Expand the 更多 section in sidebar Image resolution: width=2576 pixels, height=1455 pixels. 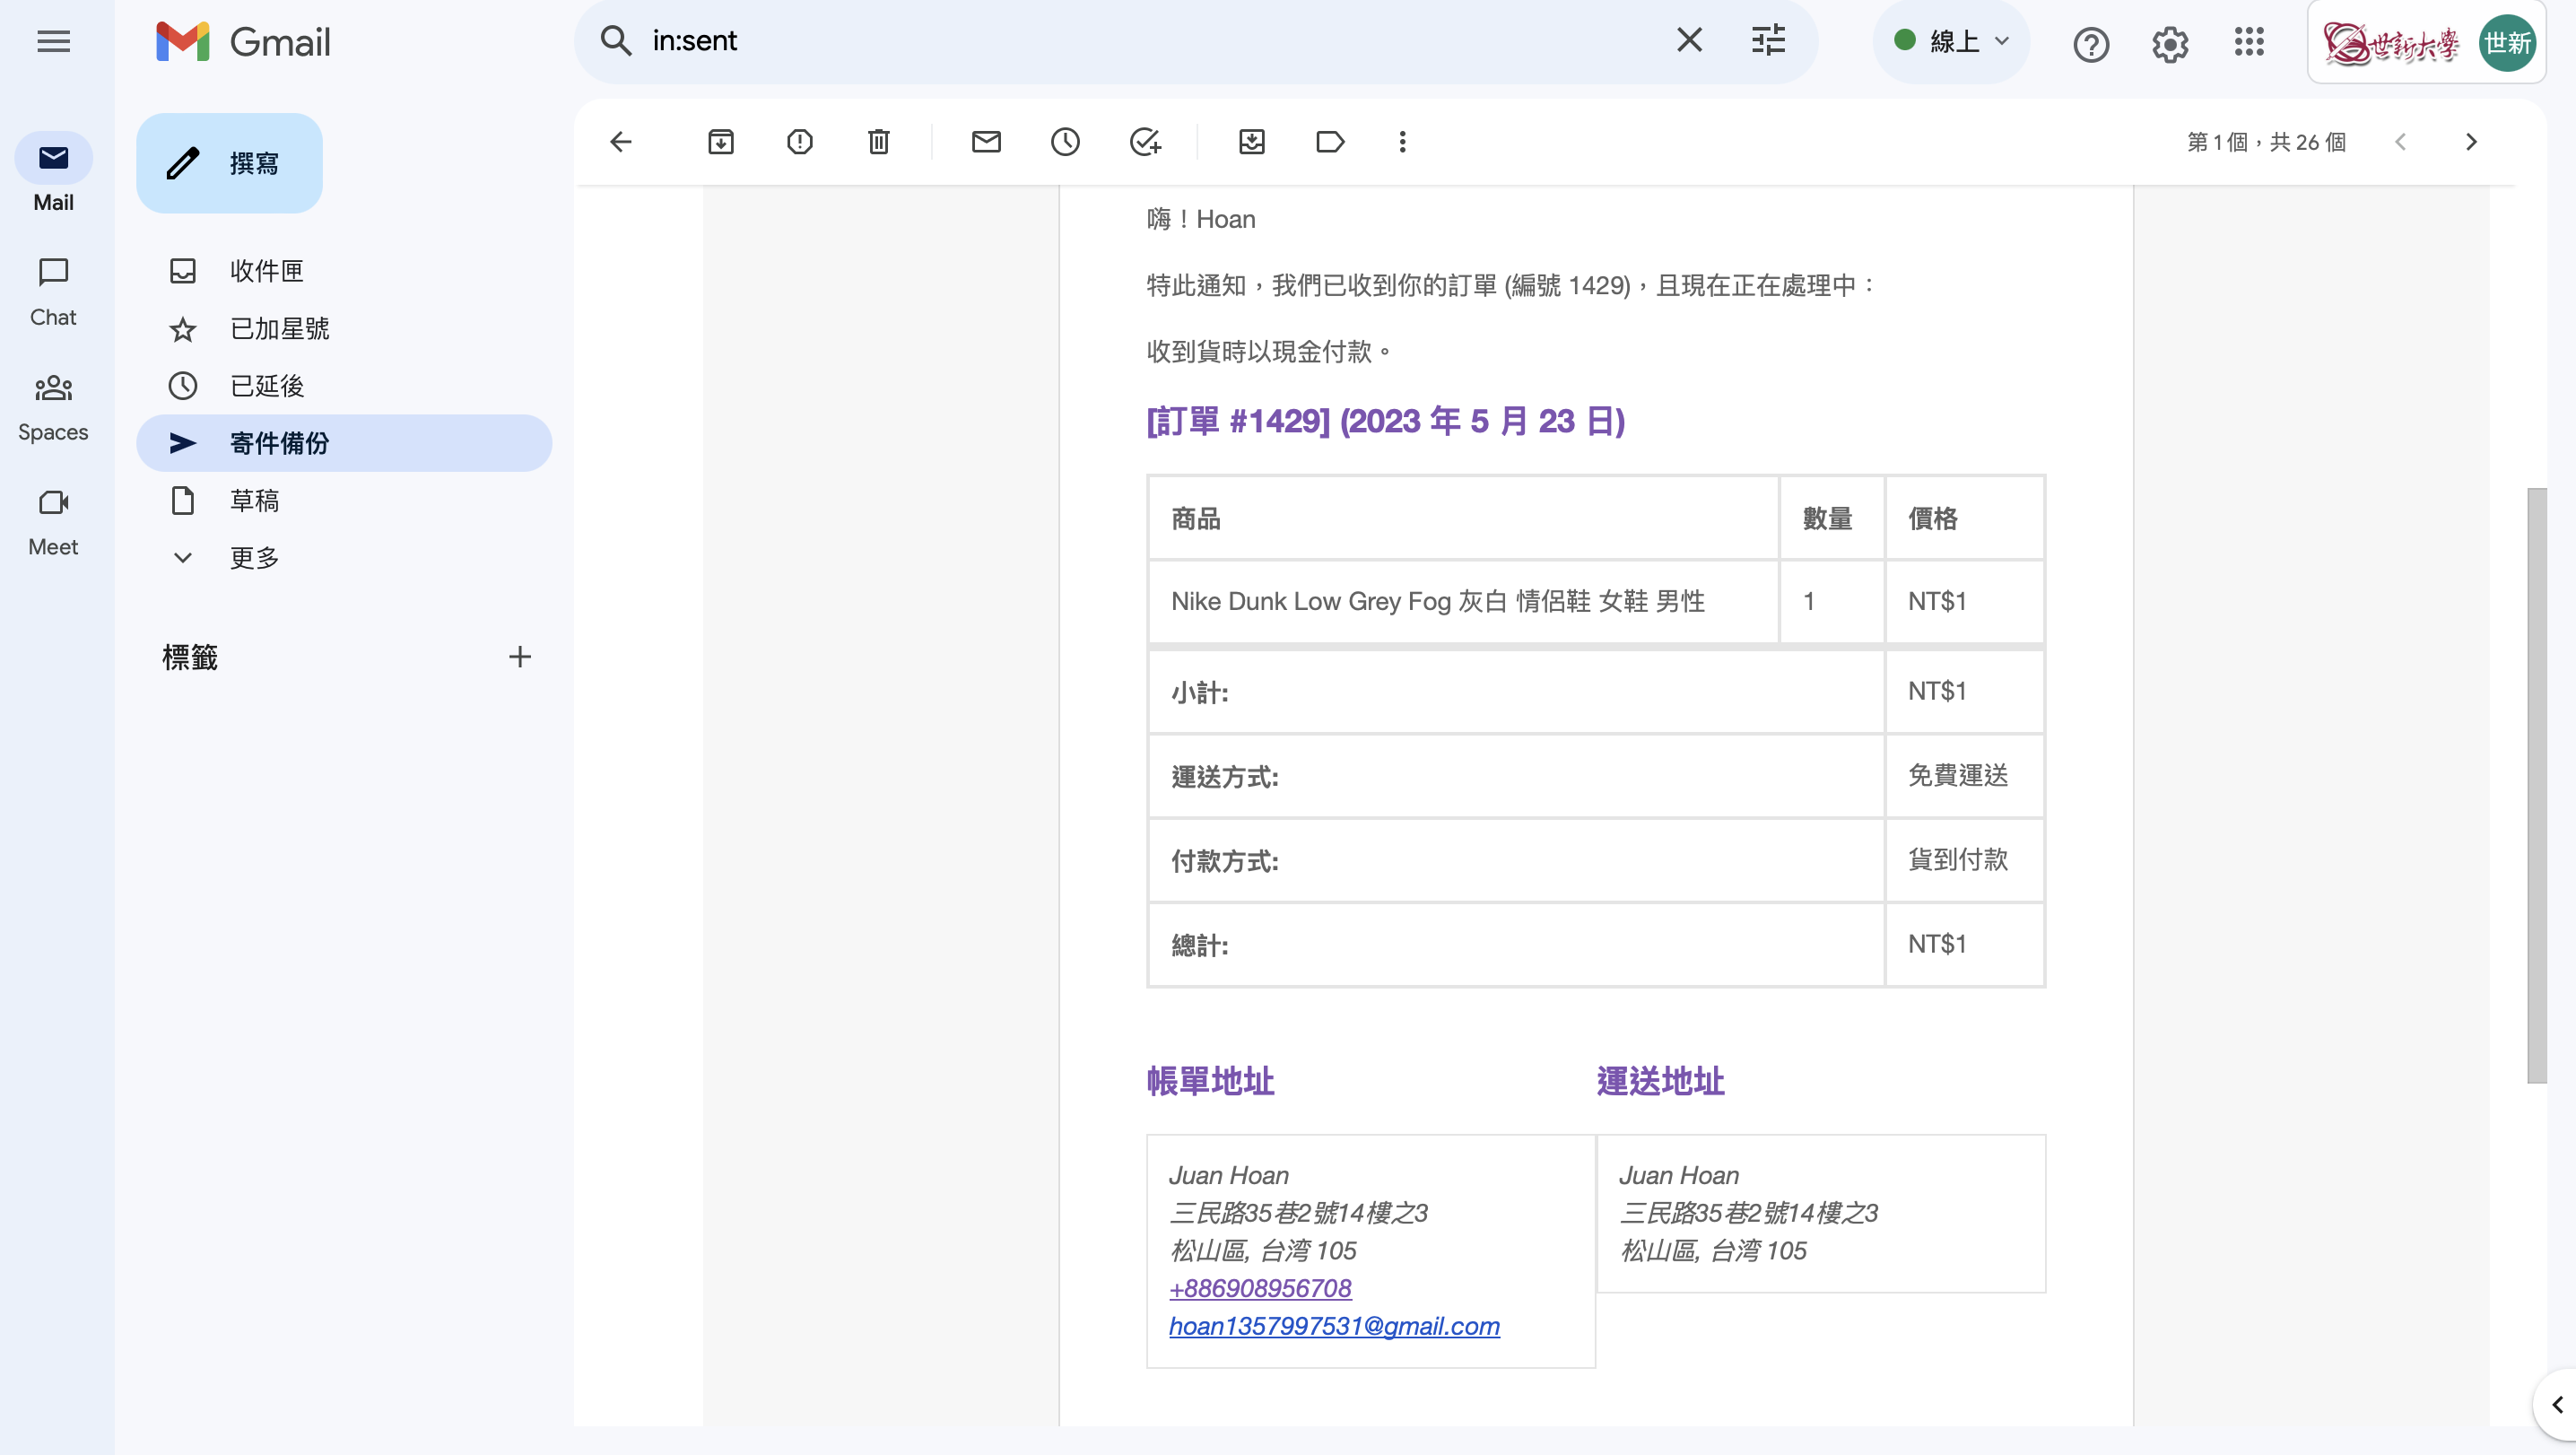pyautogui.click(x=254, y=557)
